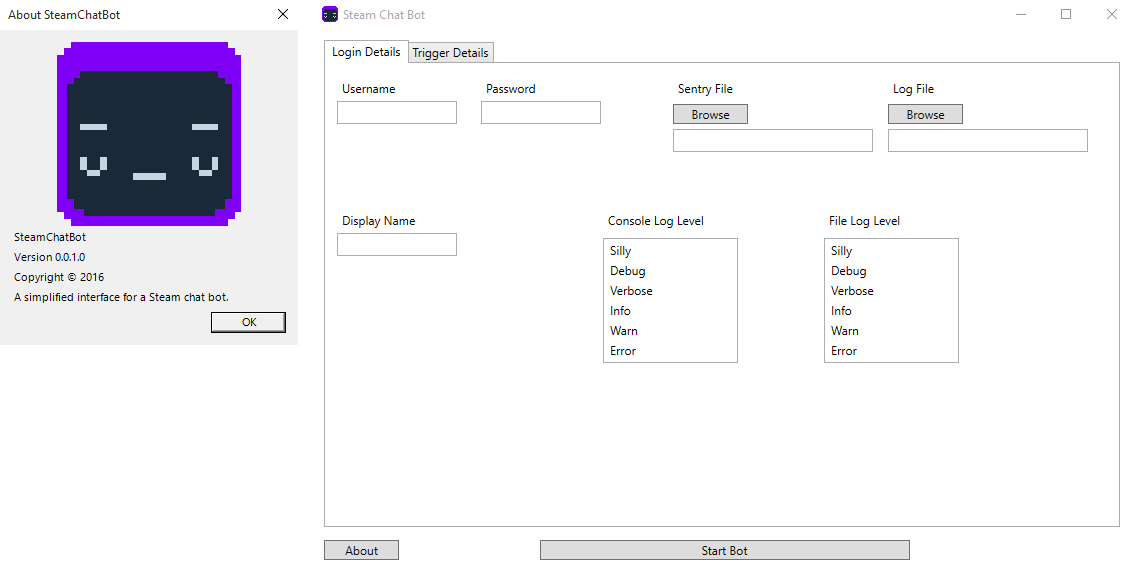
Task: Maximize the Steam Chat Bot window
Action: click(x=1066, y=14)
